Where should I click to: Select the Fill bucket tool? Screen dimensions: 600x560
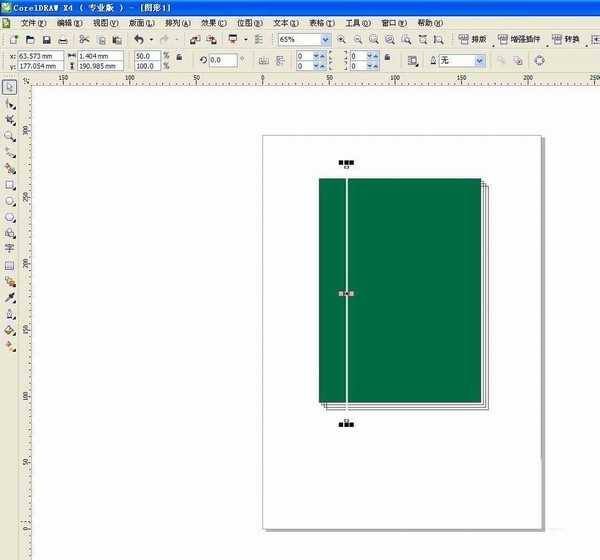coord(10,330)
